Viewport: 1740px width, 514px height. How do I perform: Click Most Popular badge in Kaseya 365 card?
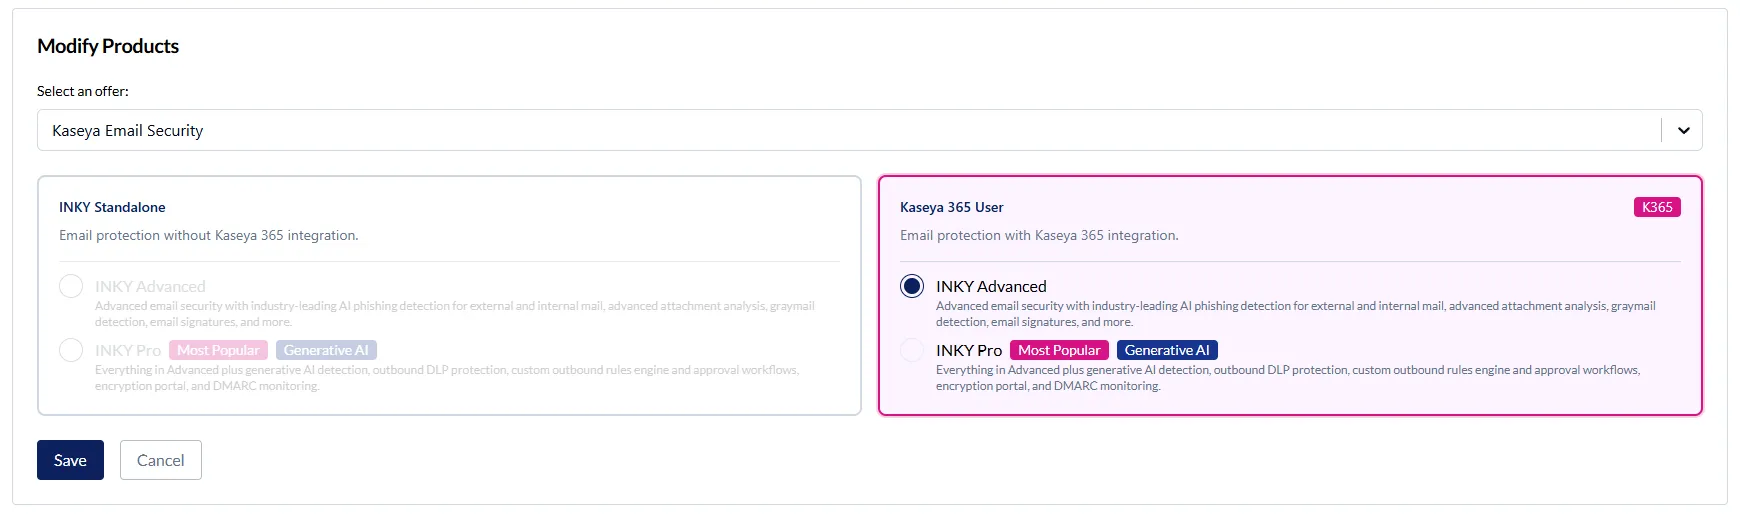1059,350
